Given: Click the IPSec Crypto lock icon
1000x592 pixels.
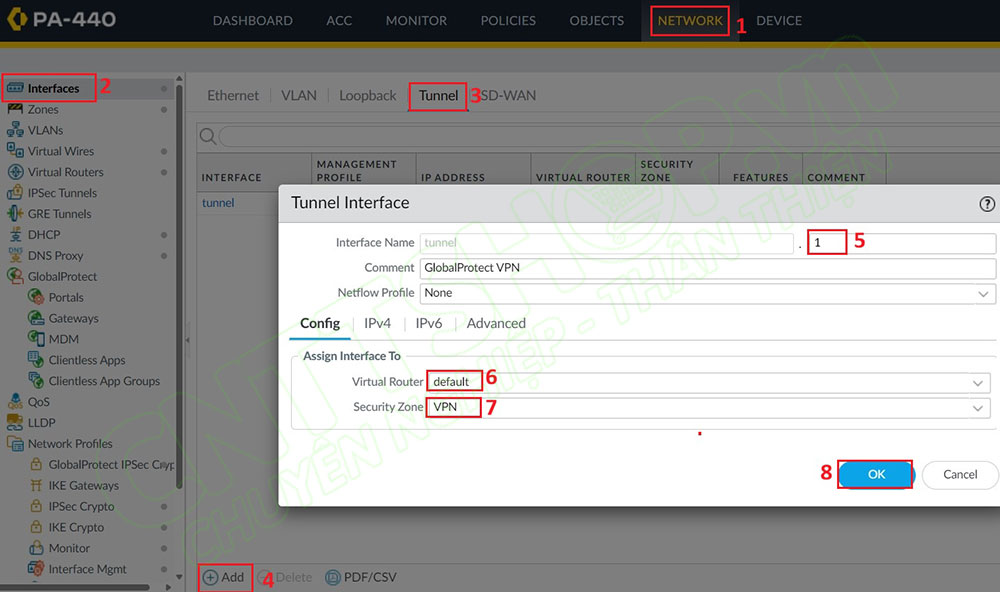Looking at the screenshot, I should (x=36, y=506).
